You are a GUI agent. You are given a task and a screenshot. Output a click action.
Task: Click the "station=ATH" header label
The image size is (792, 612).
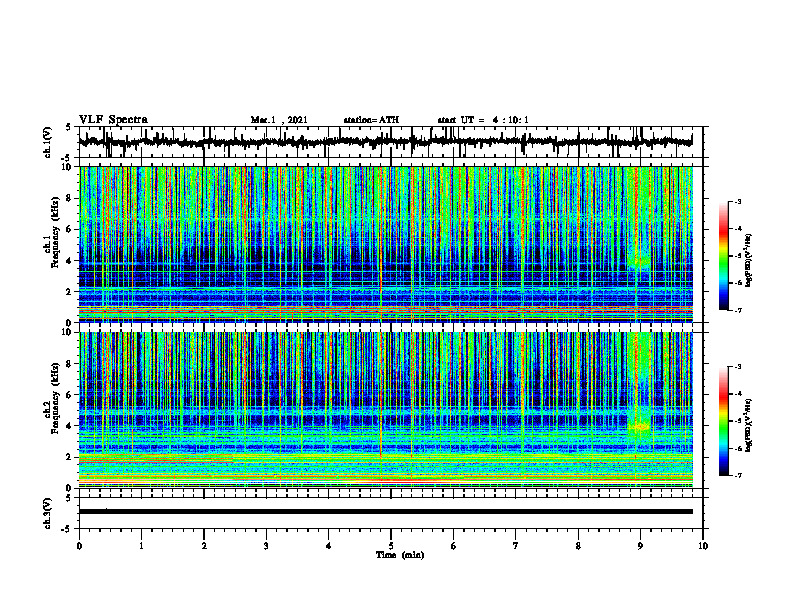pos(371,120)
